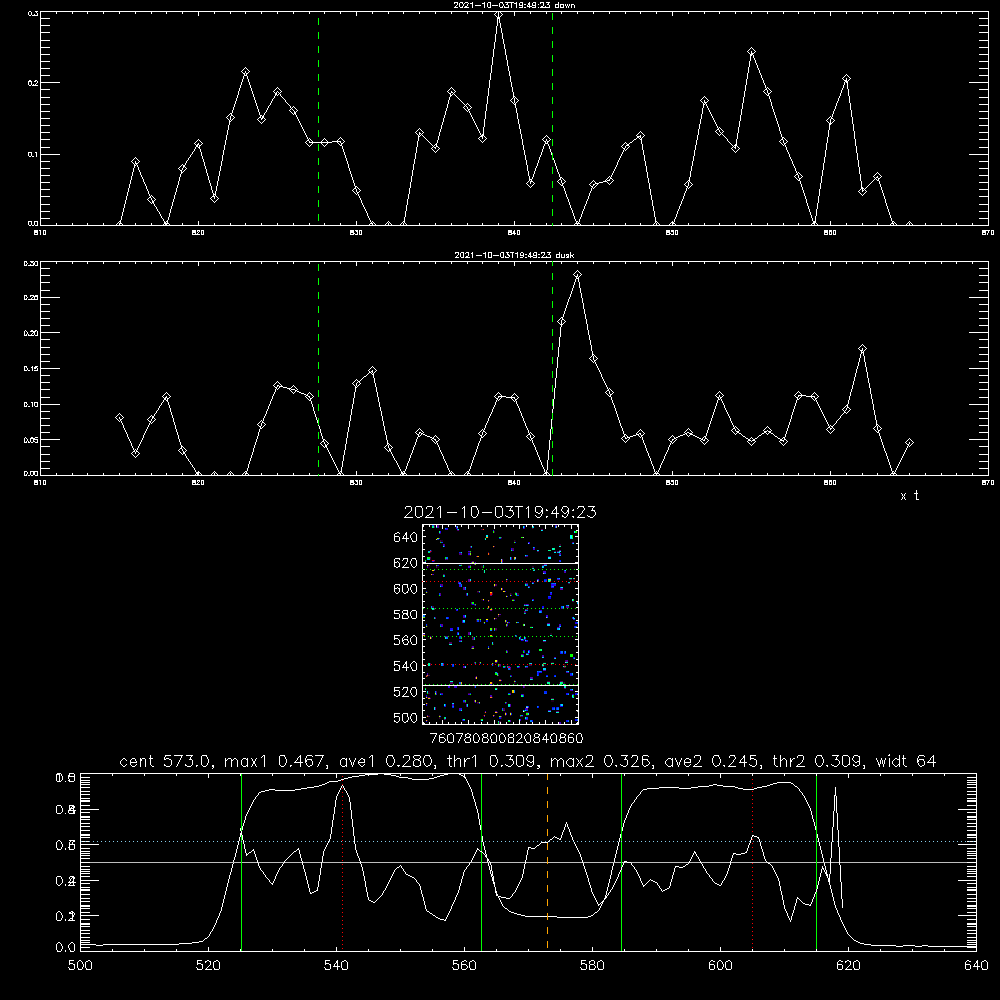Click the orange dashed center line in the bottom plot
Screen dimensions: 1000x1000
(547, 861)
